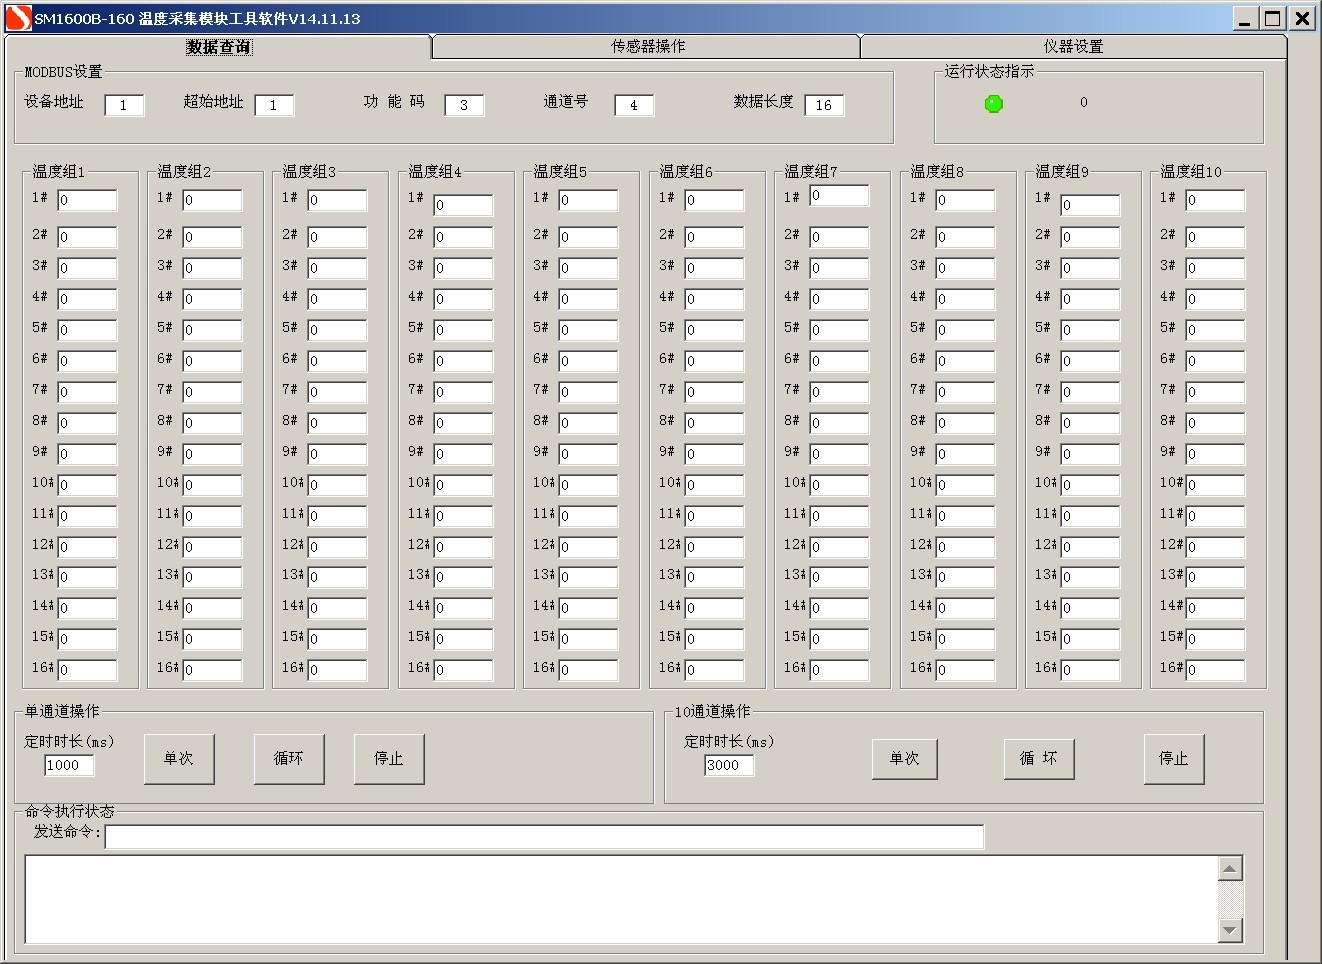Click 温度组2 channel 14# field

[x=212, y=608]
